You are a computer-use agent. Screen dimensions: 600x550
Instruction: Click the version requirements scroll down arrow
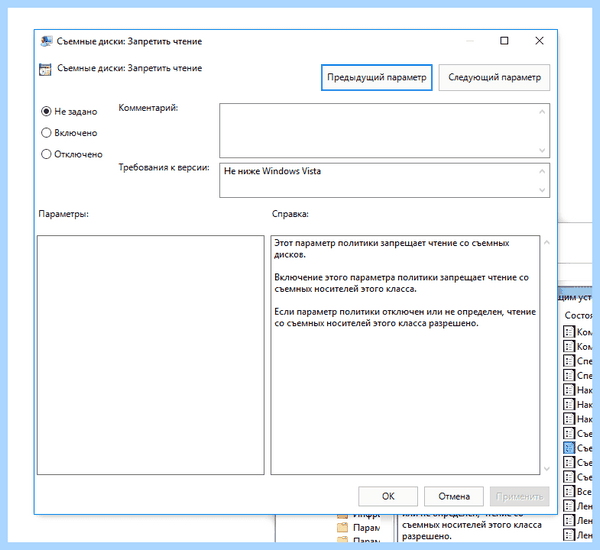pyautogui.click(x=542, y=190)
